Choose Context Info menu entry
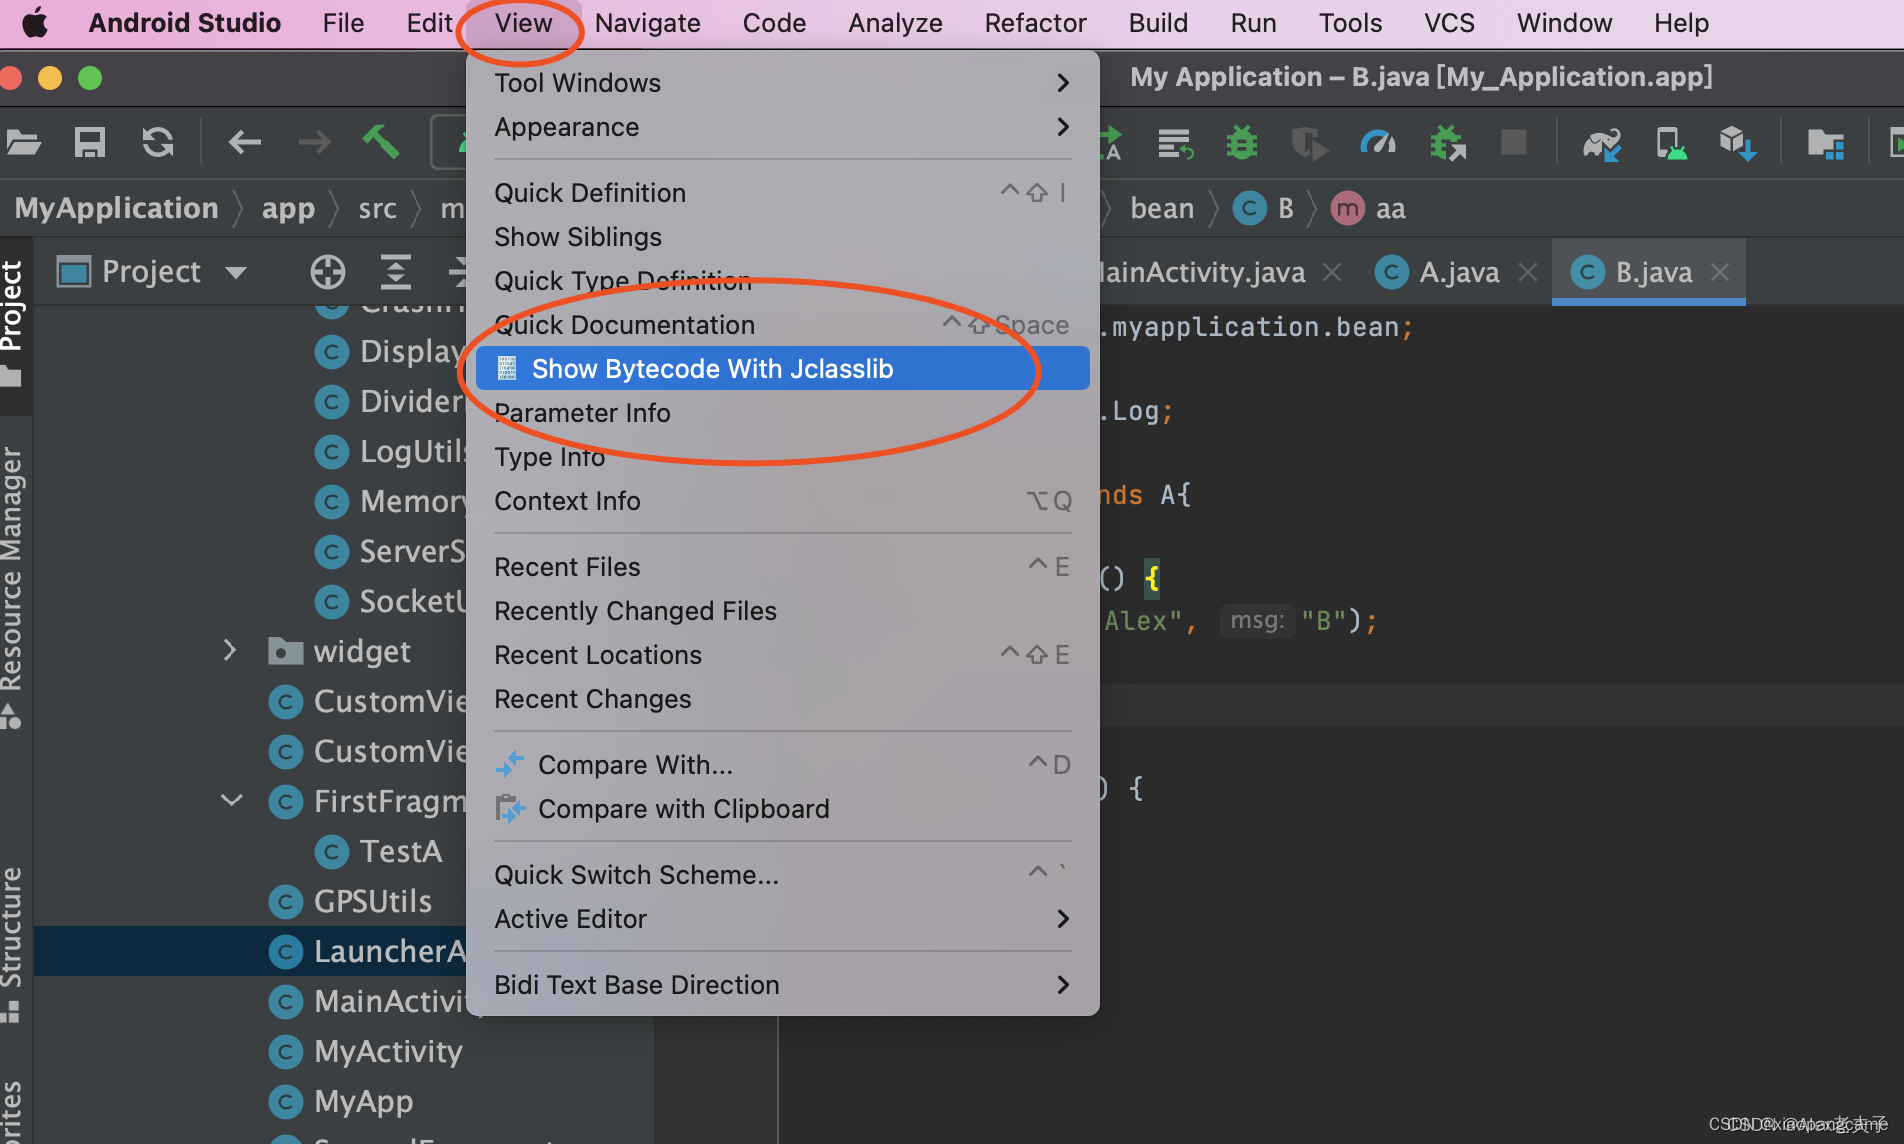Viewport: 1904px width, 1144px height. (x=782, y=500)
